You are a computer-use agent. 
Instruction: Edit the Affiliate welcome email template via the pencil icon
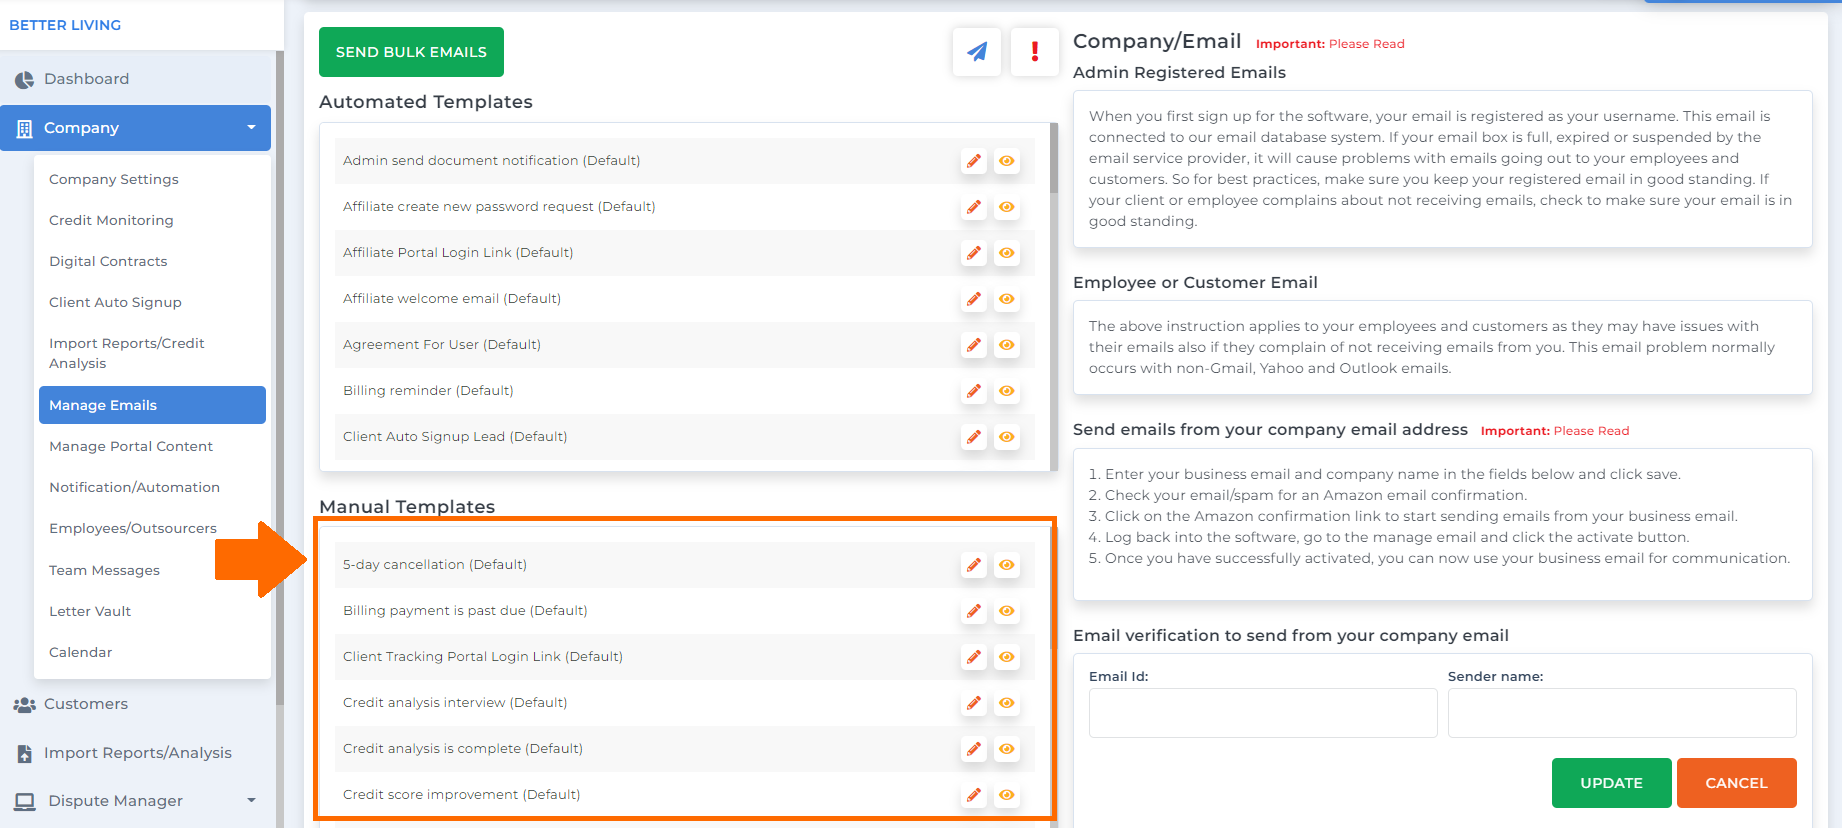[x=974, y=299]
